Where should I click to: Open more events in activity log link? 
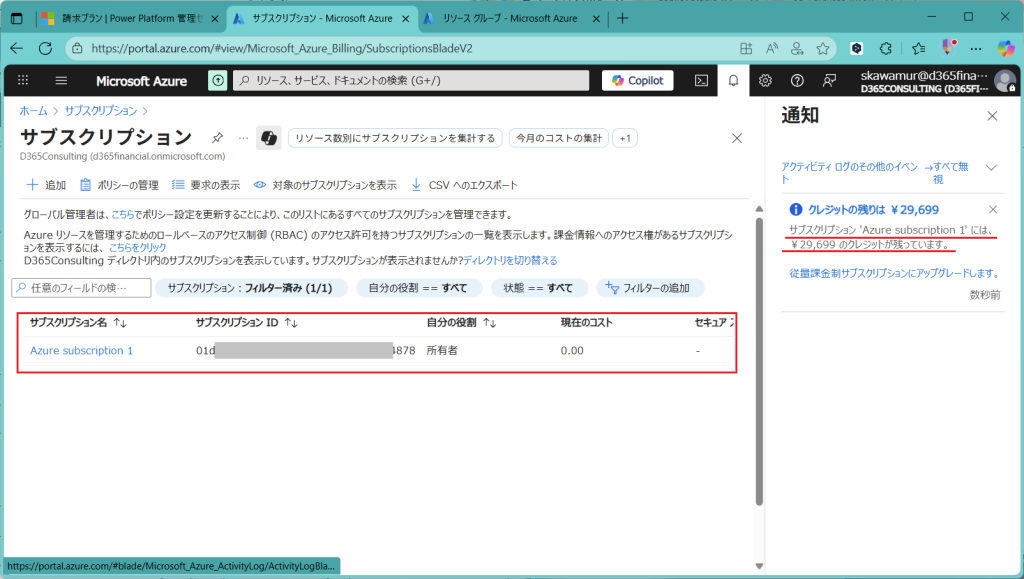tap(849, 173)
